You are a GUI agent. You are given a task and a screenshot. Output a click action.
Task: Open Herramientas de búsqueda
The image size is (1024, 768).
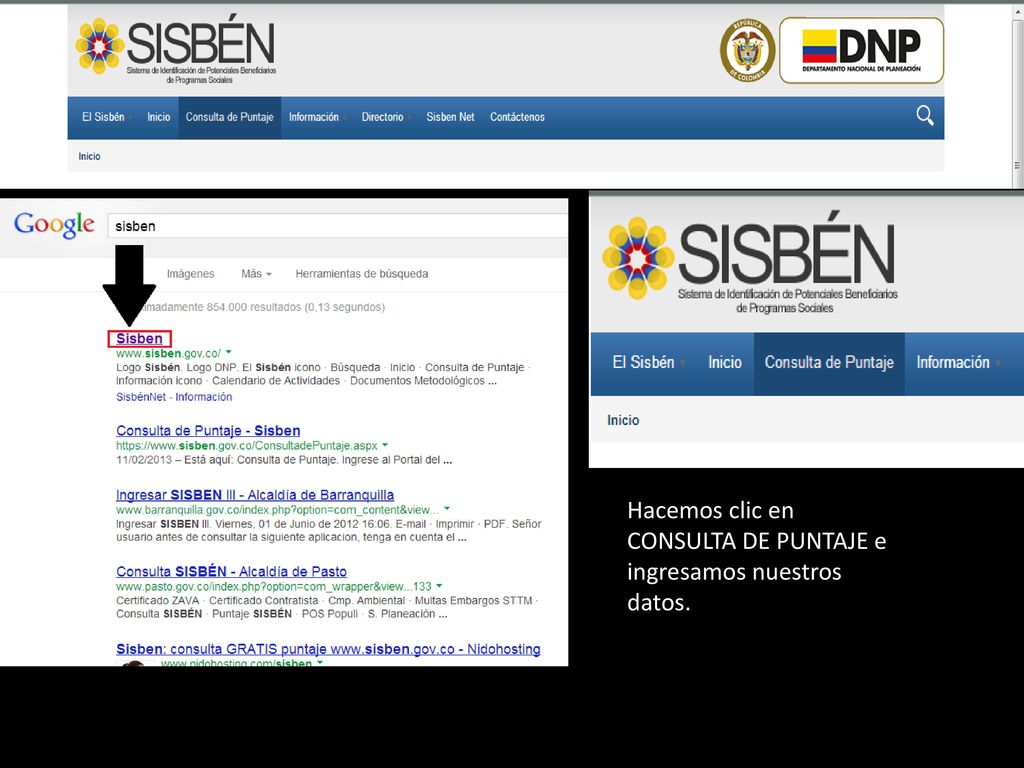(x=362, y=274)
